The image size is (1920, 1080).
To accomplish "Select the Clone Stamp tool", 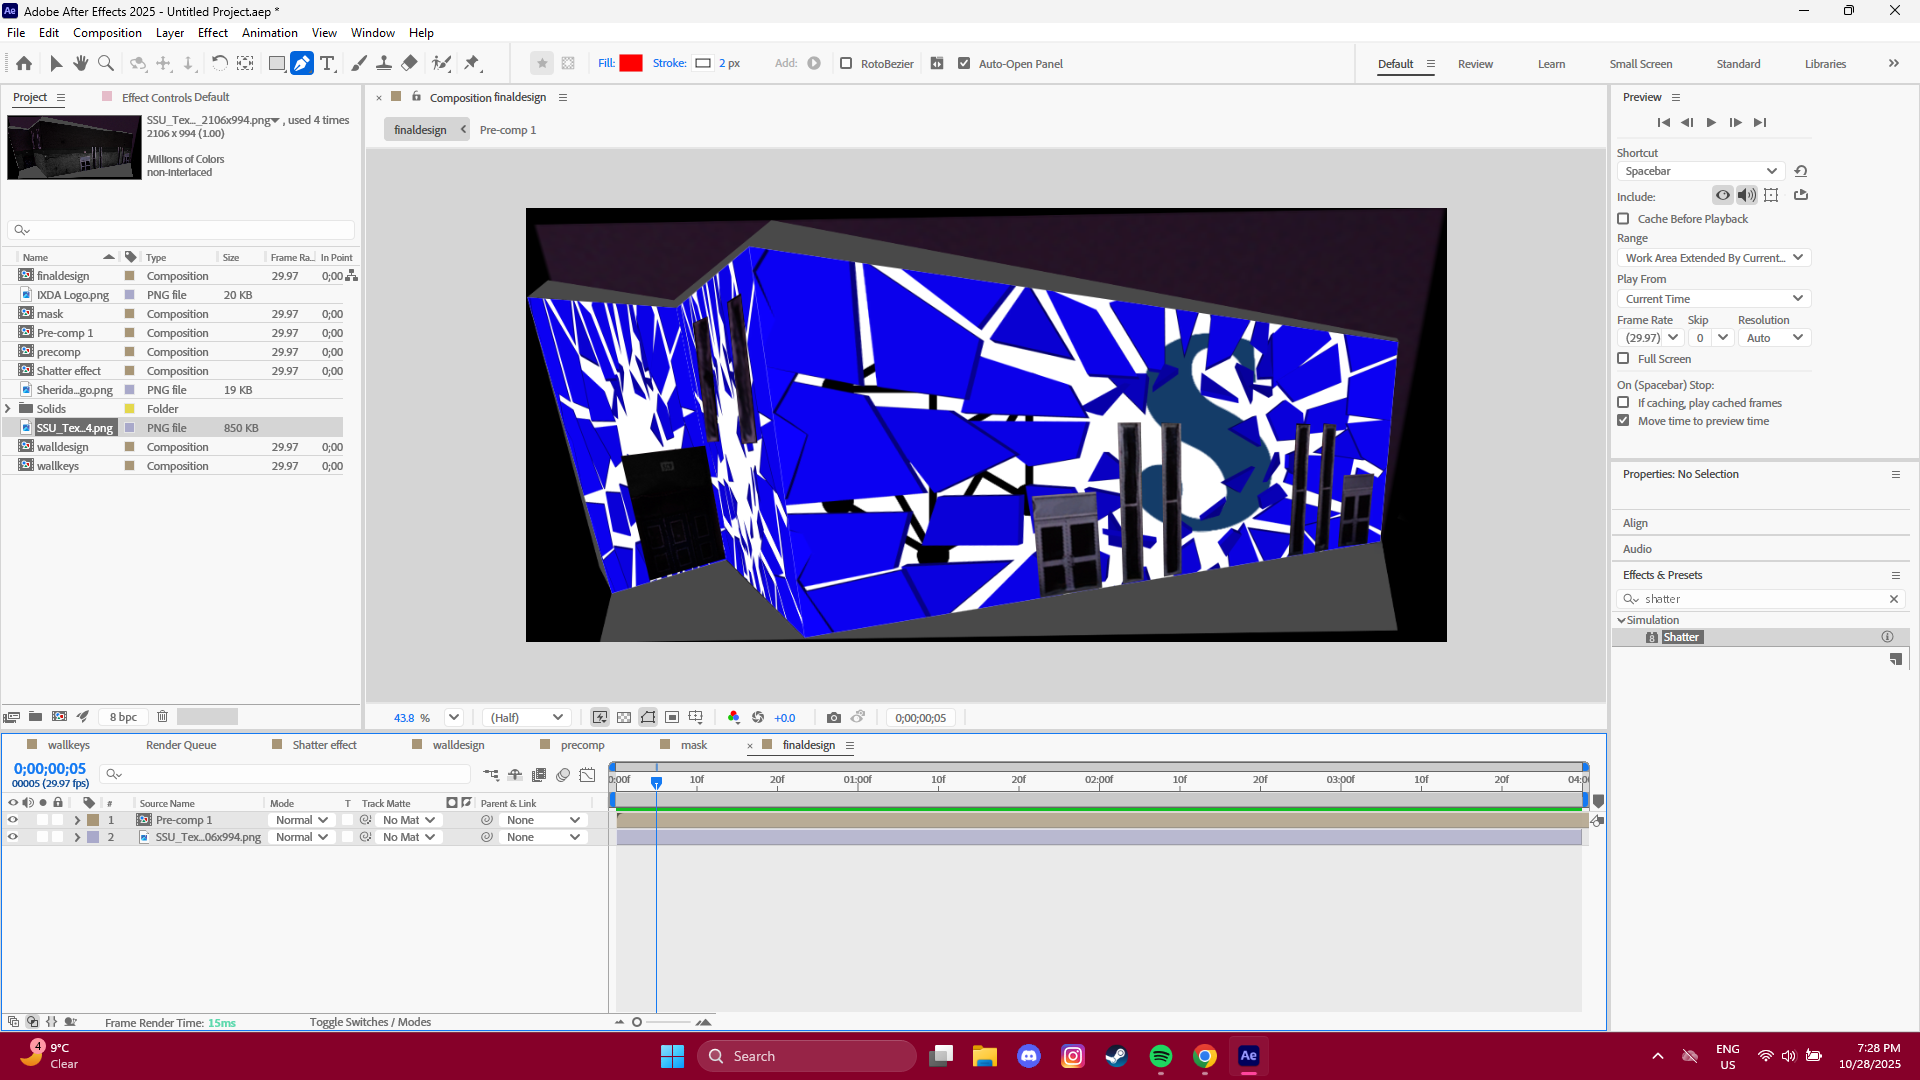I will (x=383, y=63).
